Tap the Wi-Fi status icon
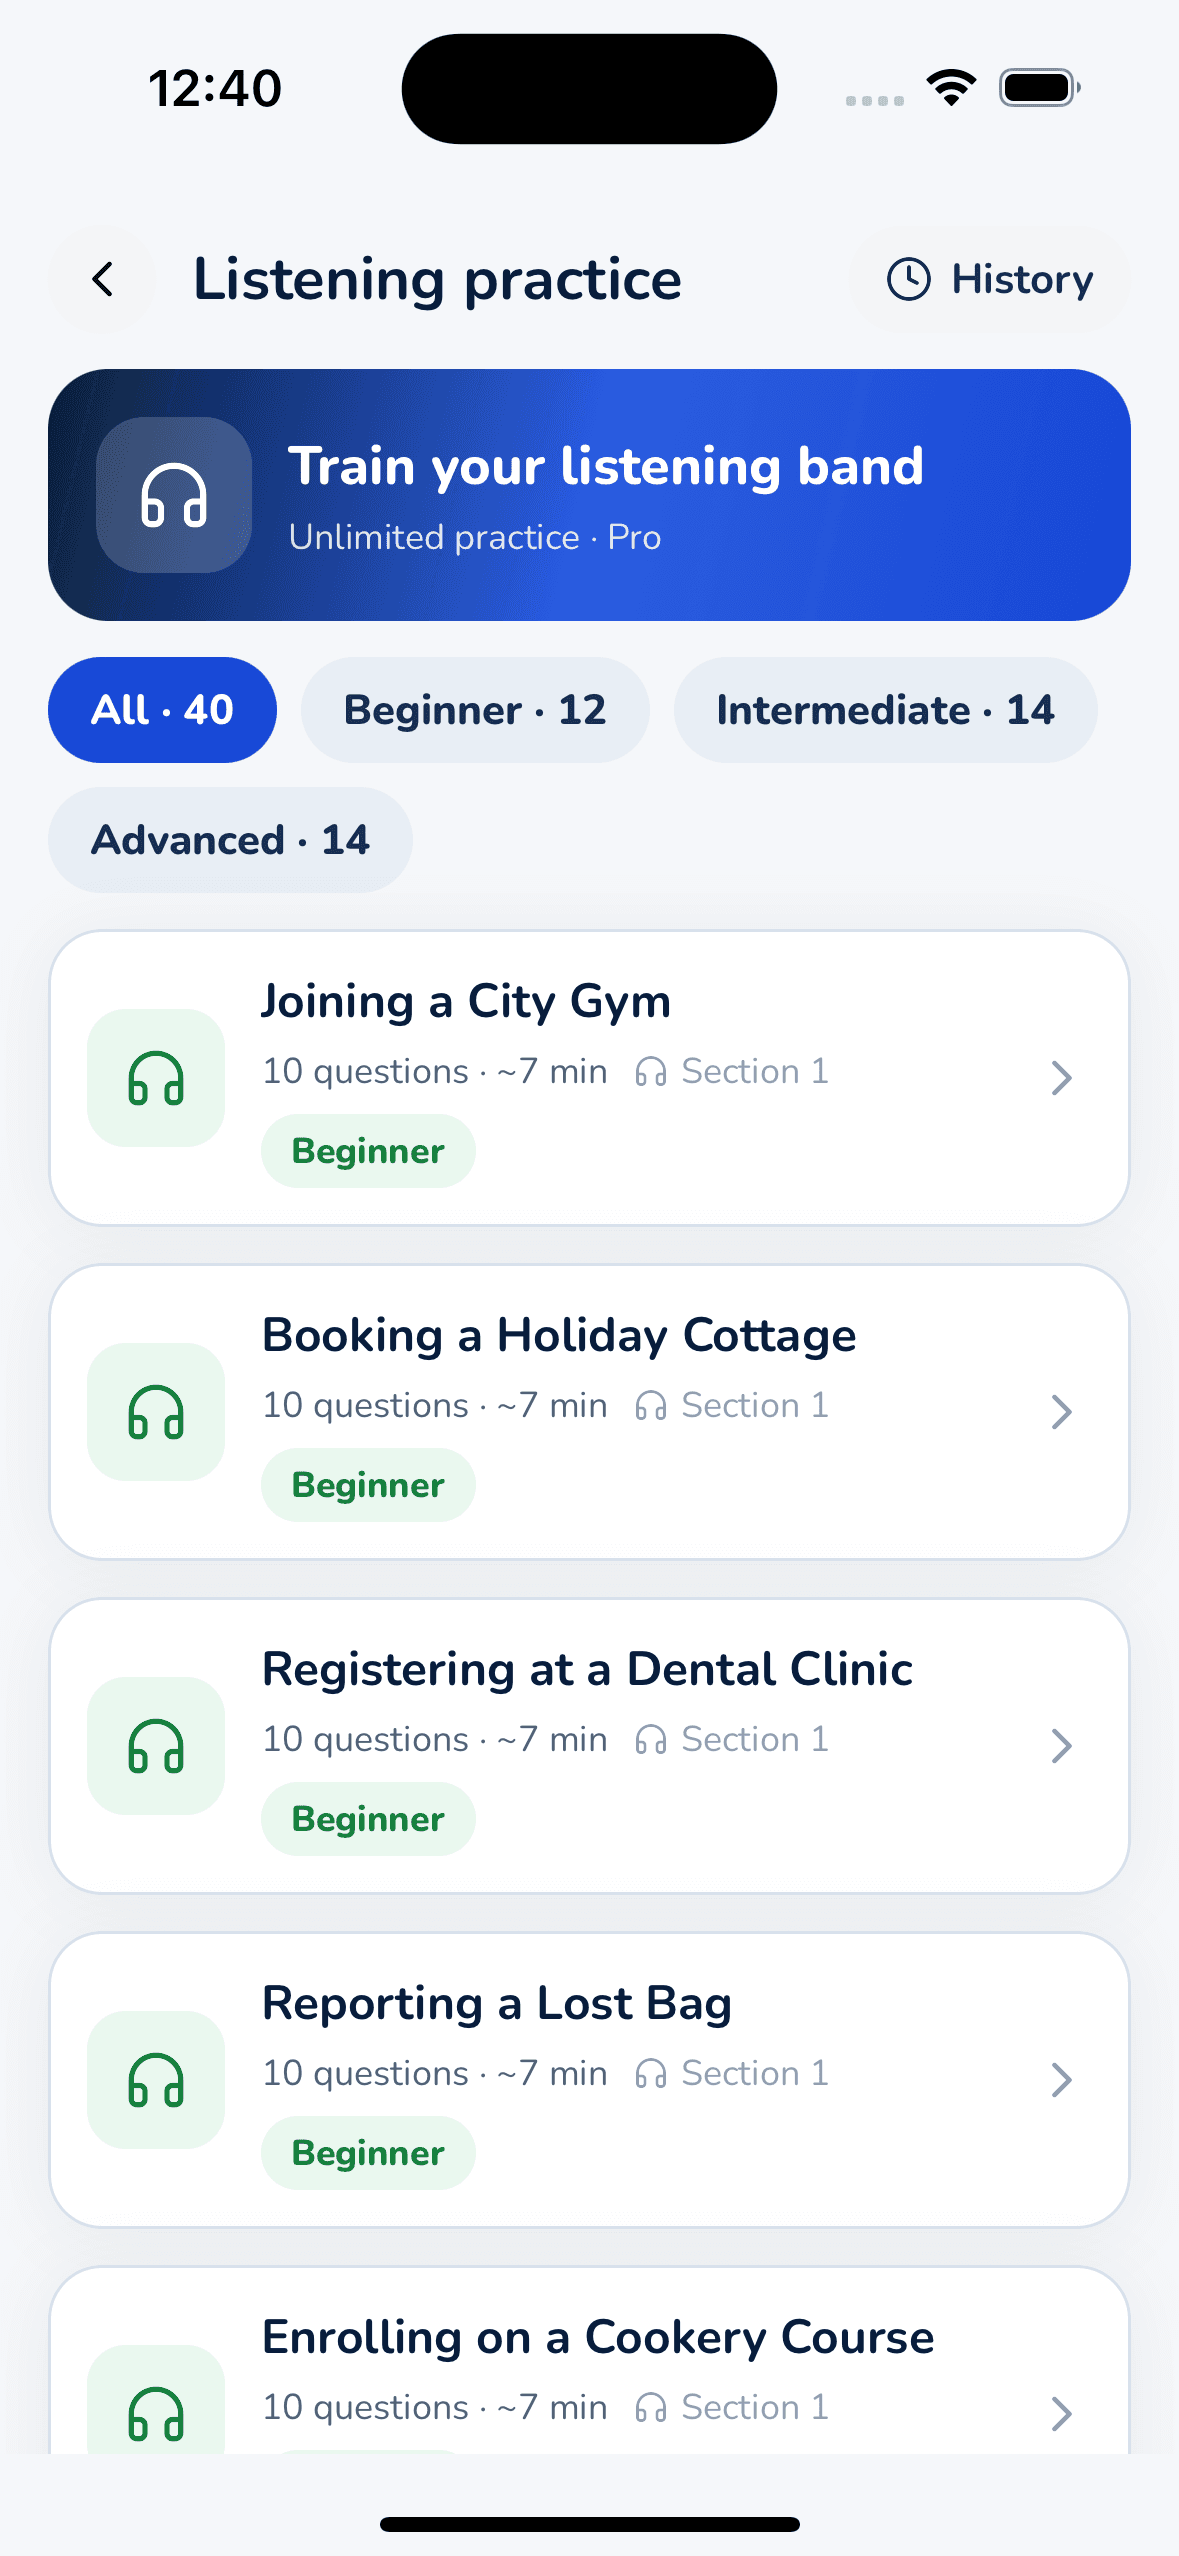 coord(951,88)
